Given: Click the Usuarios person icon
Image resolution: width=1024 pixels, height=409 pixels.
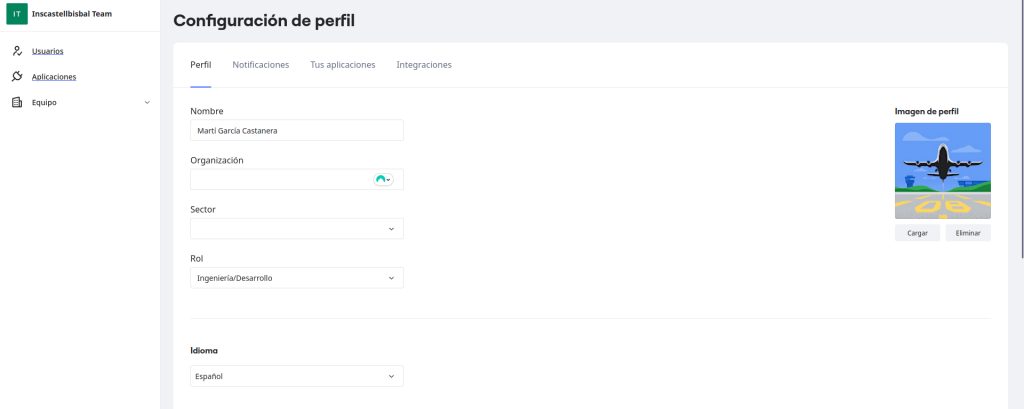Looking at the screenshot, I should pyautogui.click(x=17, y=51).
